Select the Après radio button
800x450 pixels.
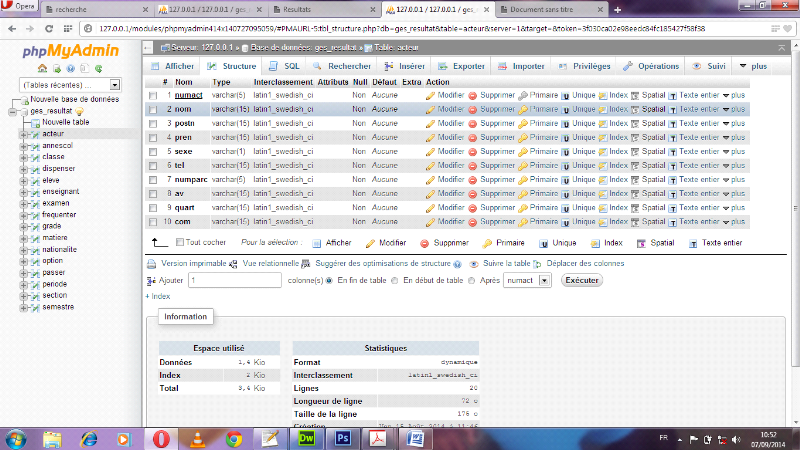pos(471,281)
